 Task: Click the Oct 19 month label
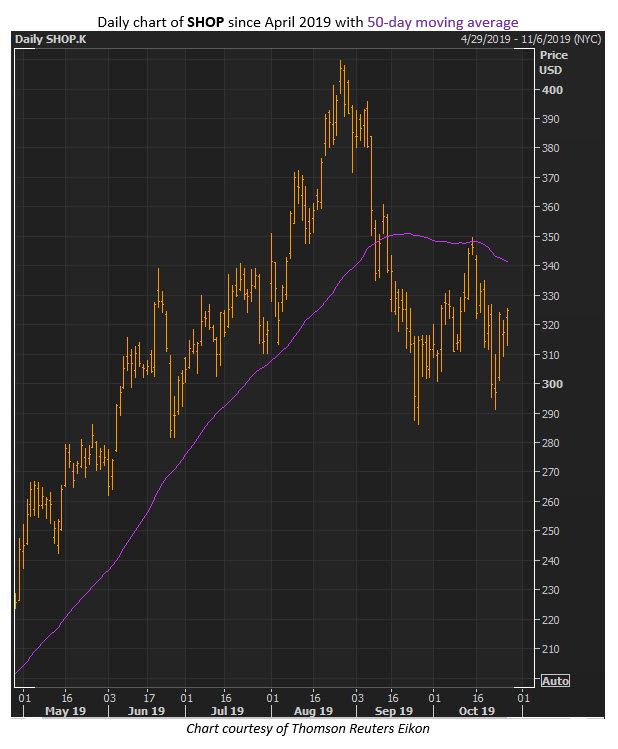coord(477,711)
